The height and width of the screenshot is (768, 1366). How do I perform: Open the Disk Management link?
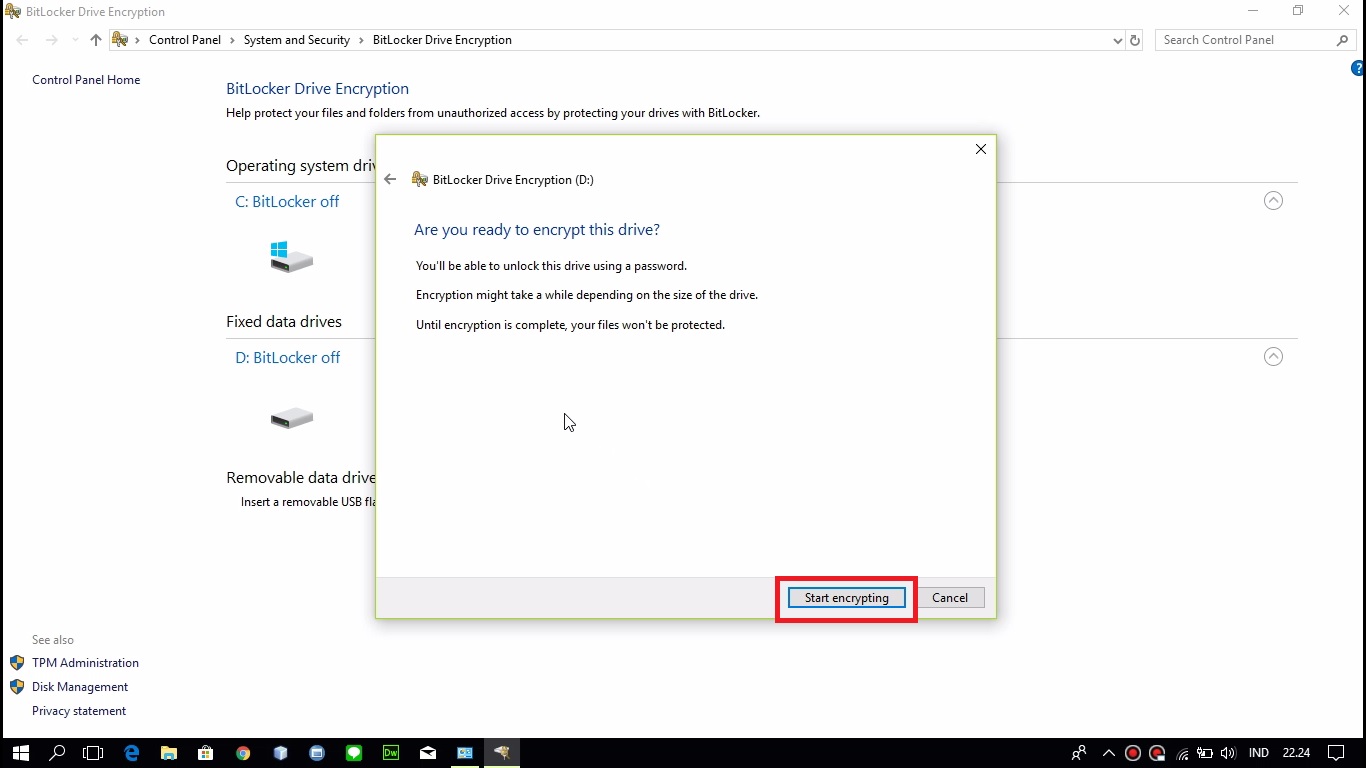tap(80, 687)
